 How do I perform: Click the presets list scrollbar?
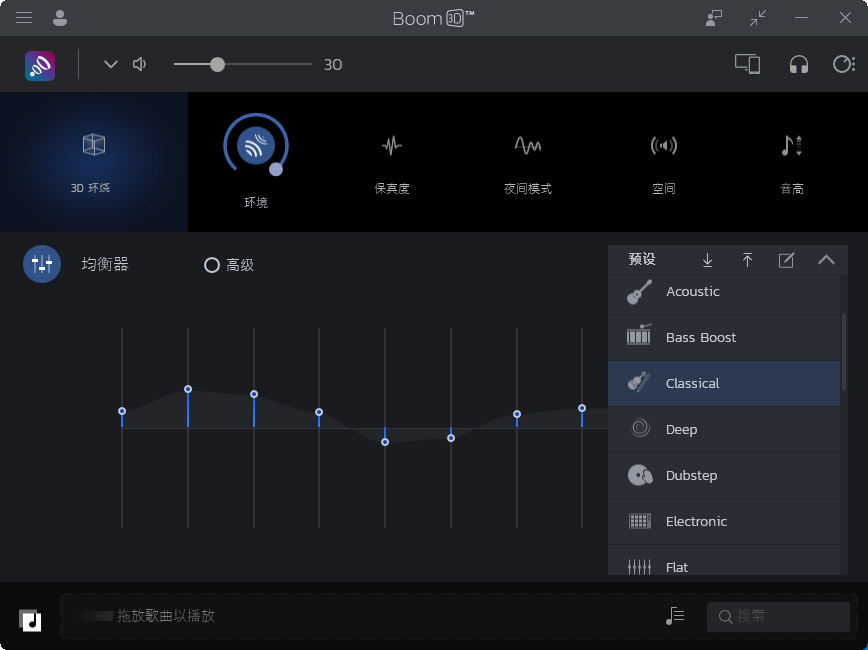tap(844, 352)
